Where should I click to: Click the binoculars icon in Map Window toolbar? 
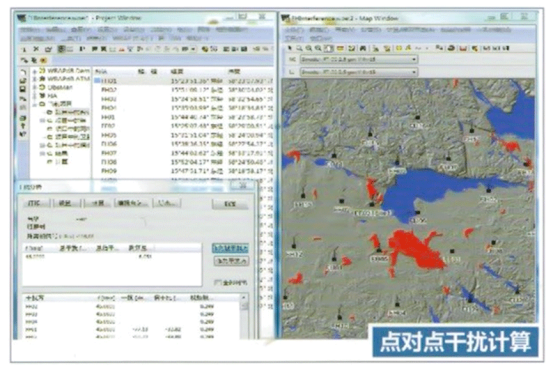[x=363, y=48]
